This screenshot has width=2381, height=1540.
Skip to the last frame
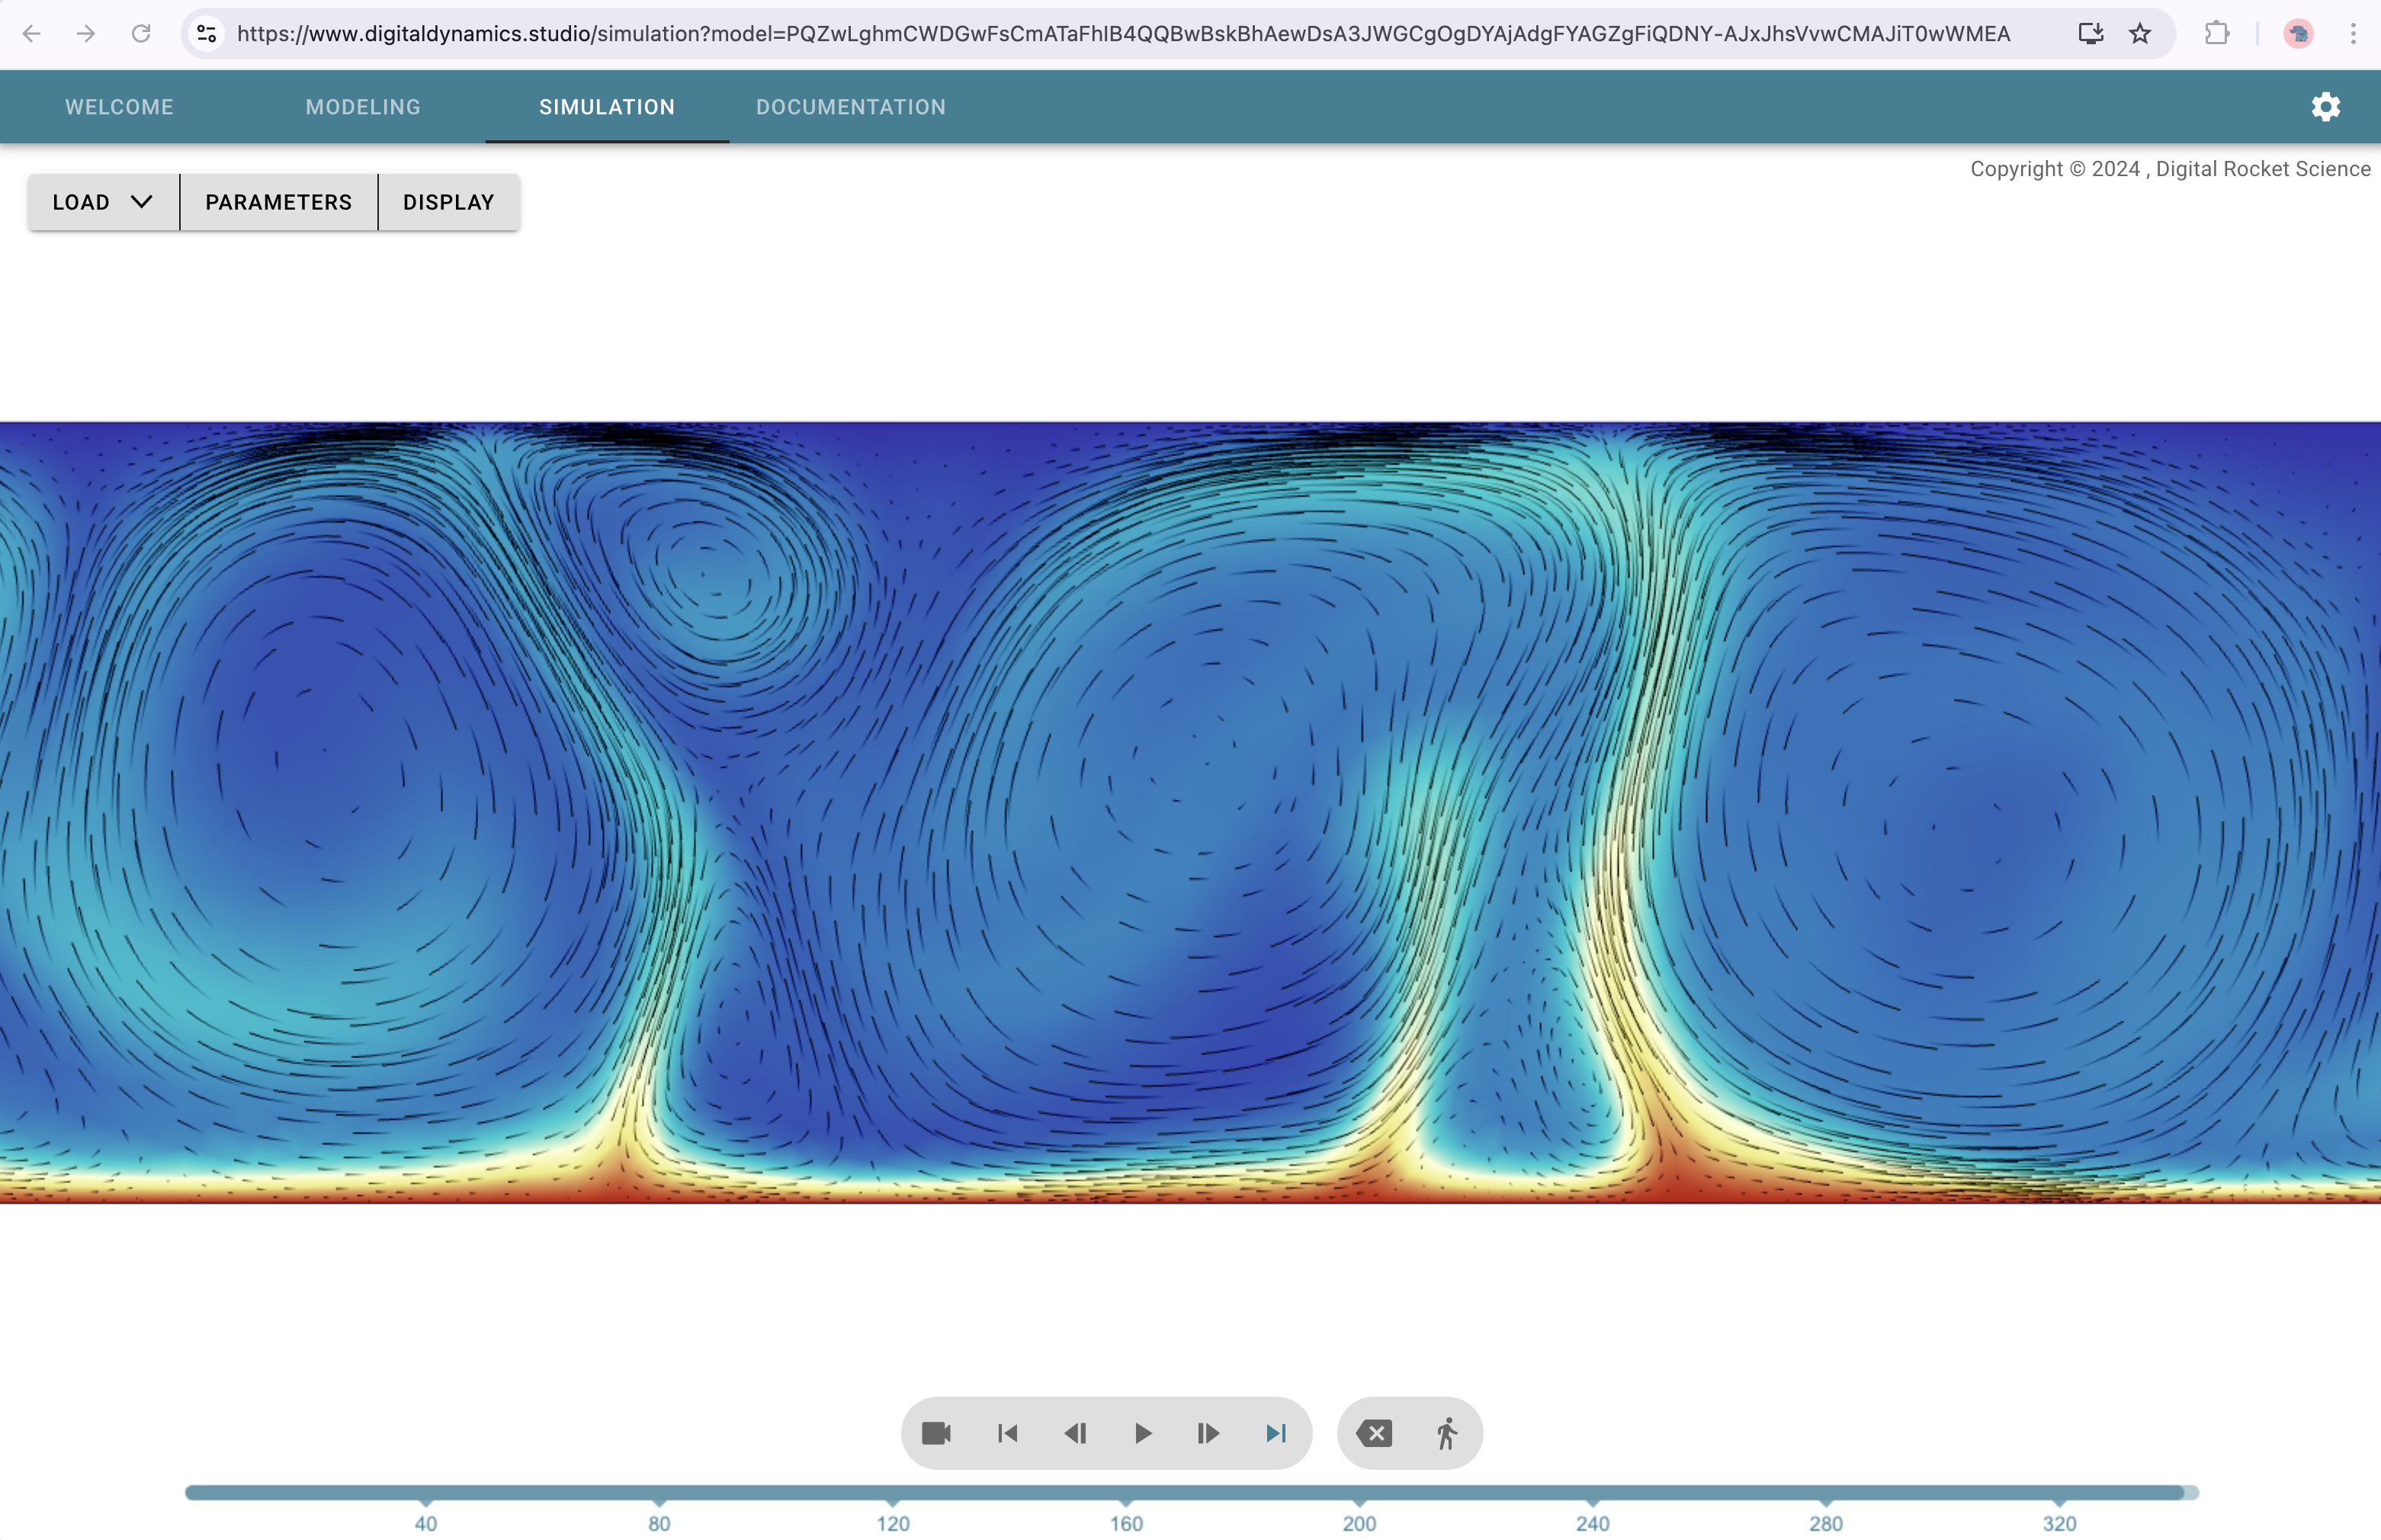[1276, 1433]
